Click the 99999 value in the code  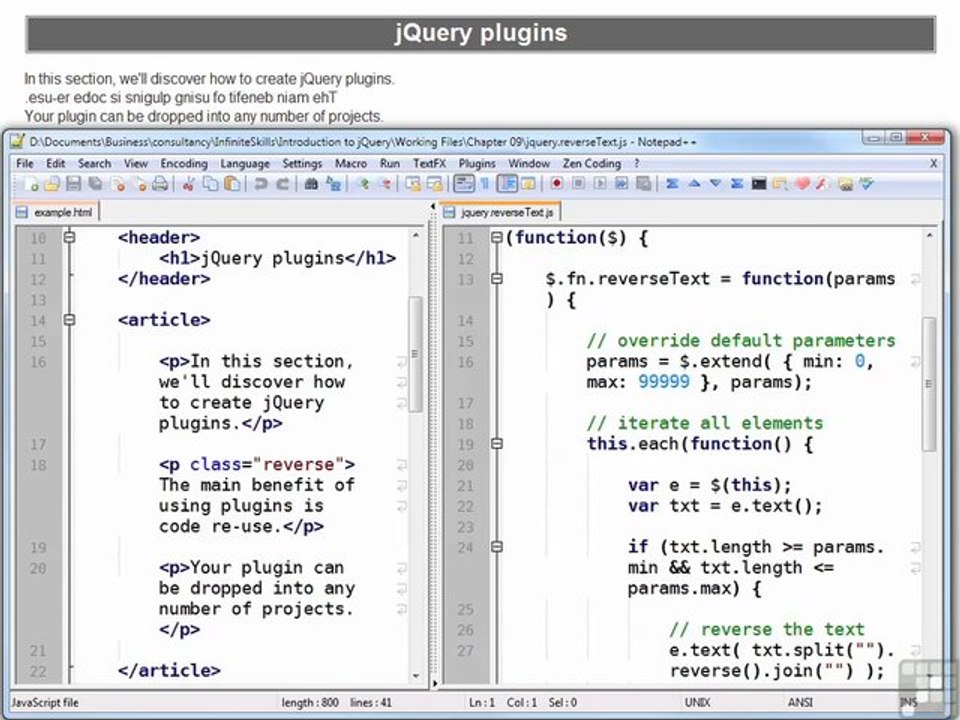pos(664,382)
